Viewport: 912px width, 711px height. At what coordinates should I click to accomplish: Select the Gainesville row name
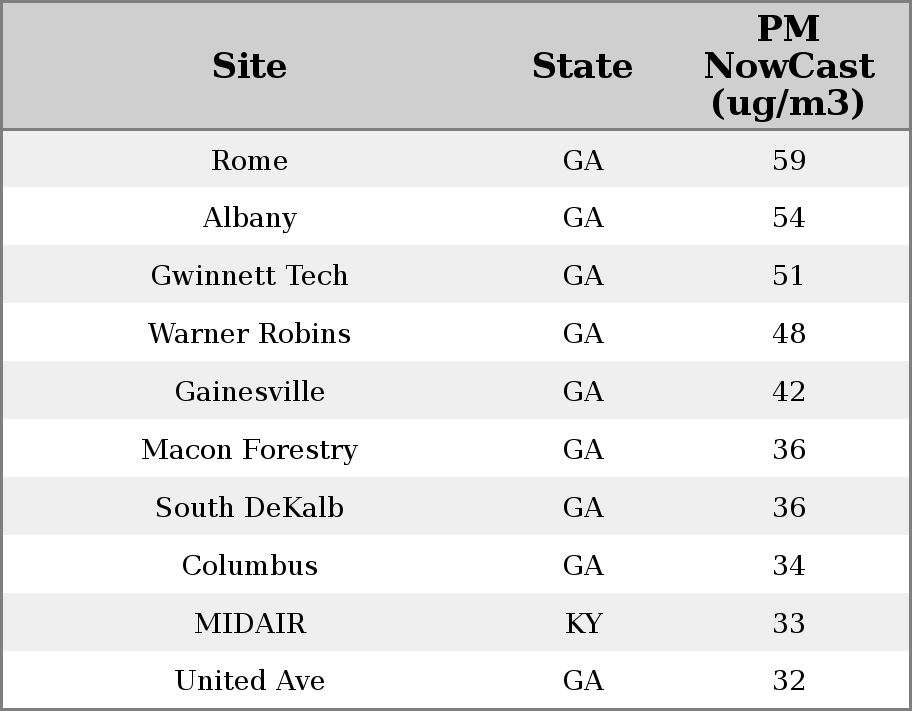(x=249, y=392)
